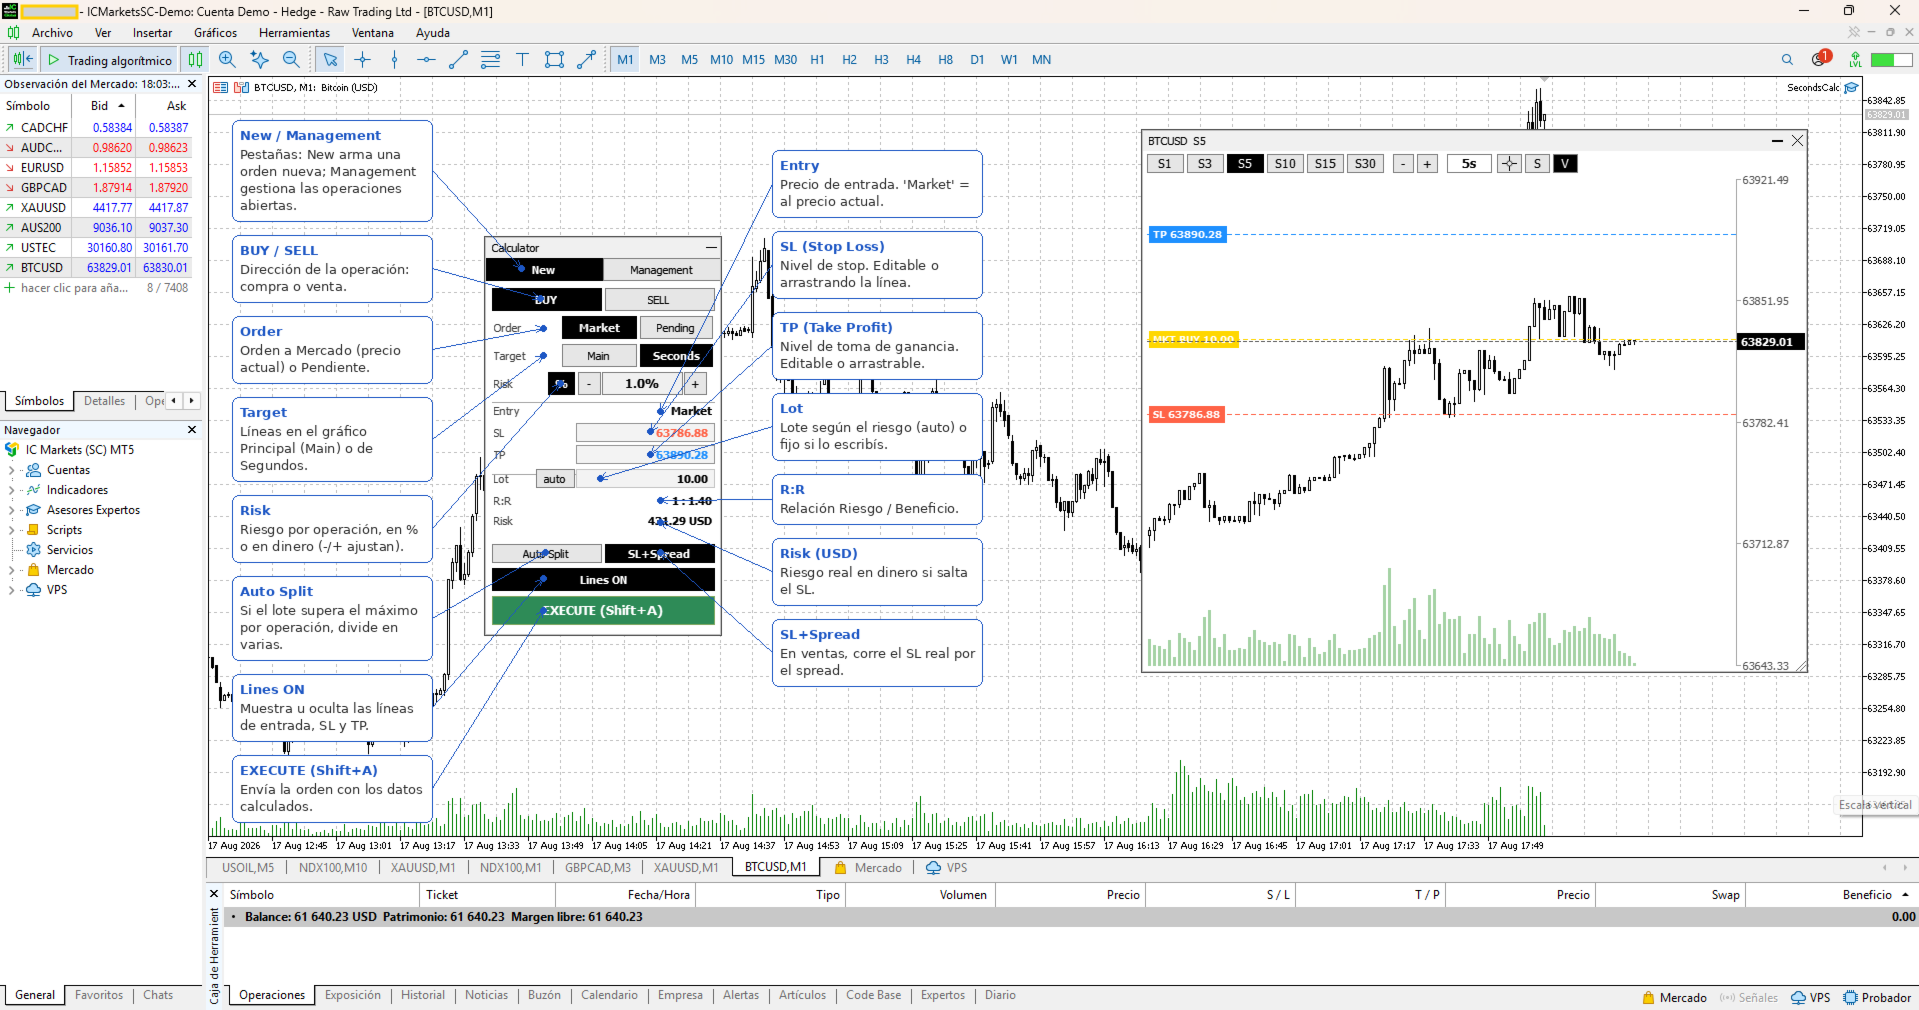Viewport: 1919px width, 1010px height.
Task: Click EXECUTE (Shift+A) button
Action: click(x=603, y=610)
